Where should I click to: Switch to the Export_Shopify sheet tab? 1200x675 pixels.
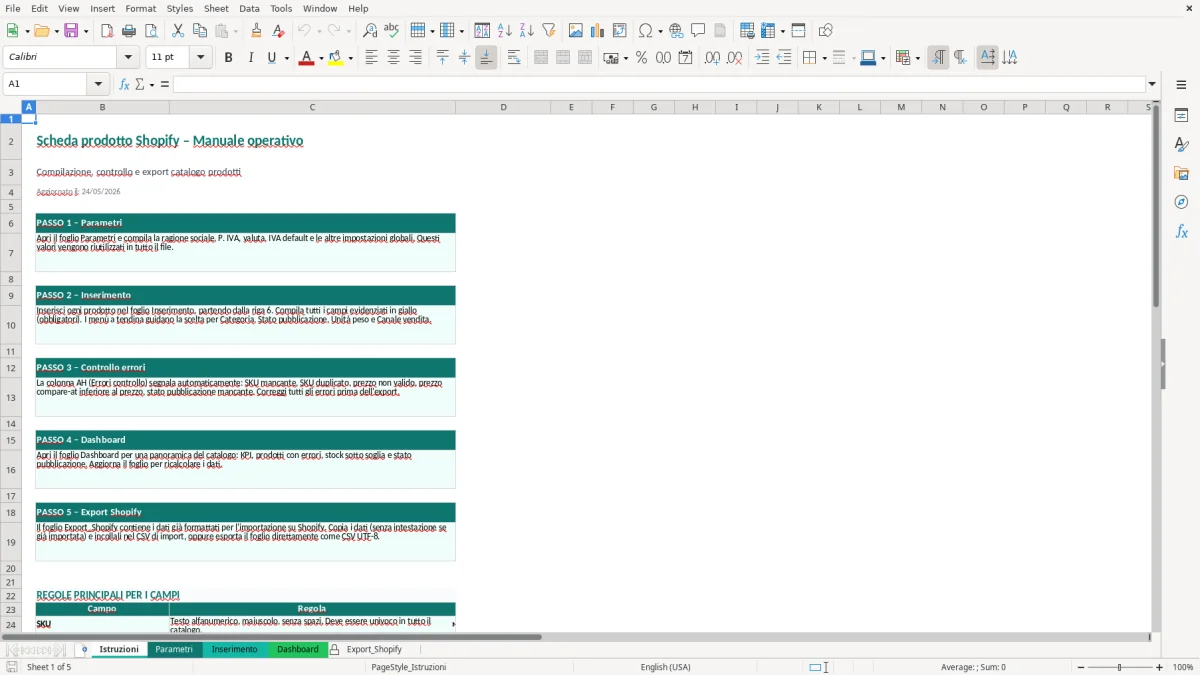point(374,649)
